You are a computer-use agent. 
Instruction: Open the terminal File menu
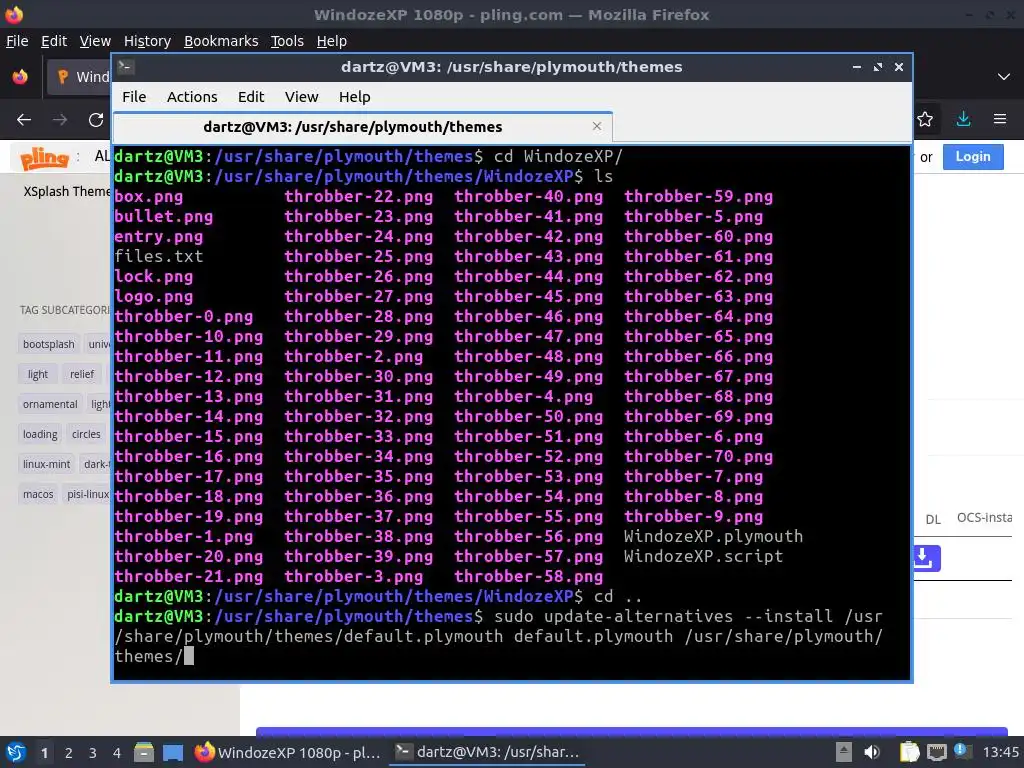(x=134, y=97)
